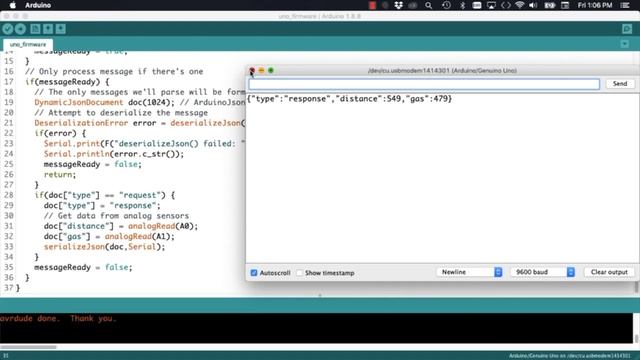Click the Upload sketch arrow icon

point(20,29)
